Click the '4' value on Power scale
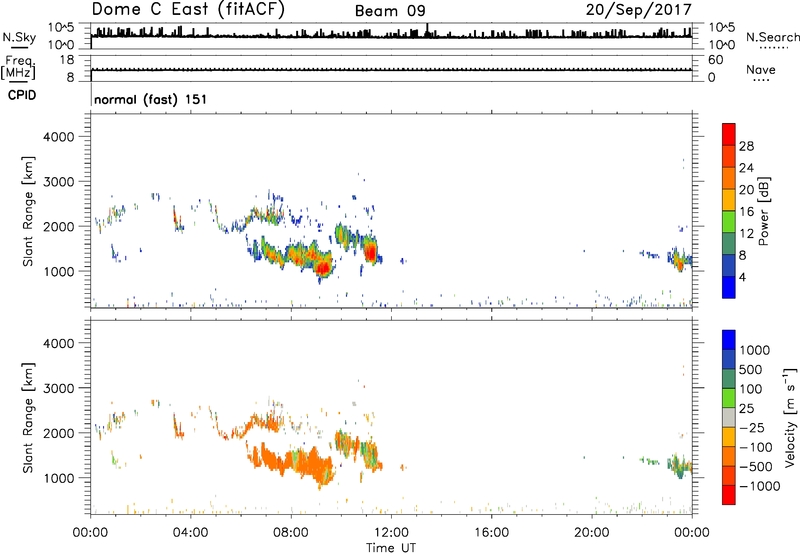The width and height of the screenshot is (800, 554). 742,277
